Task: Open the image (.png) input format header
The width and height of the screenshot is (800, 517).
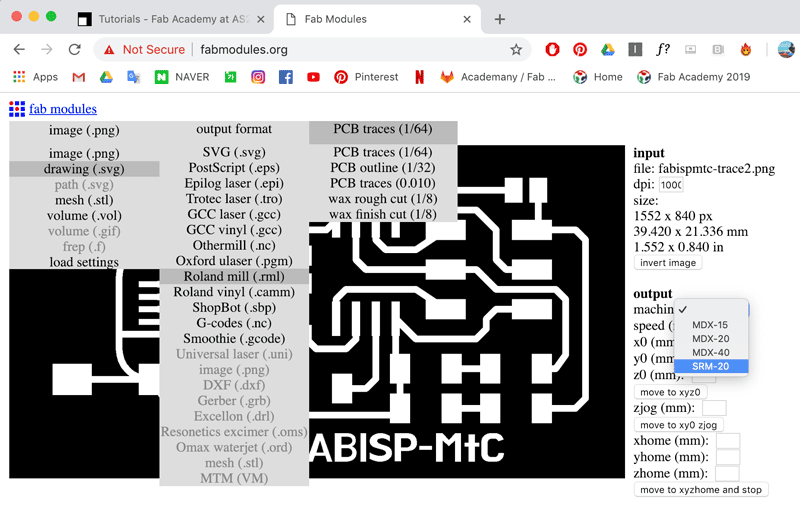Action: (x=84, y=130)
